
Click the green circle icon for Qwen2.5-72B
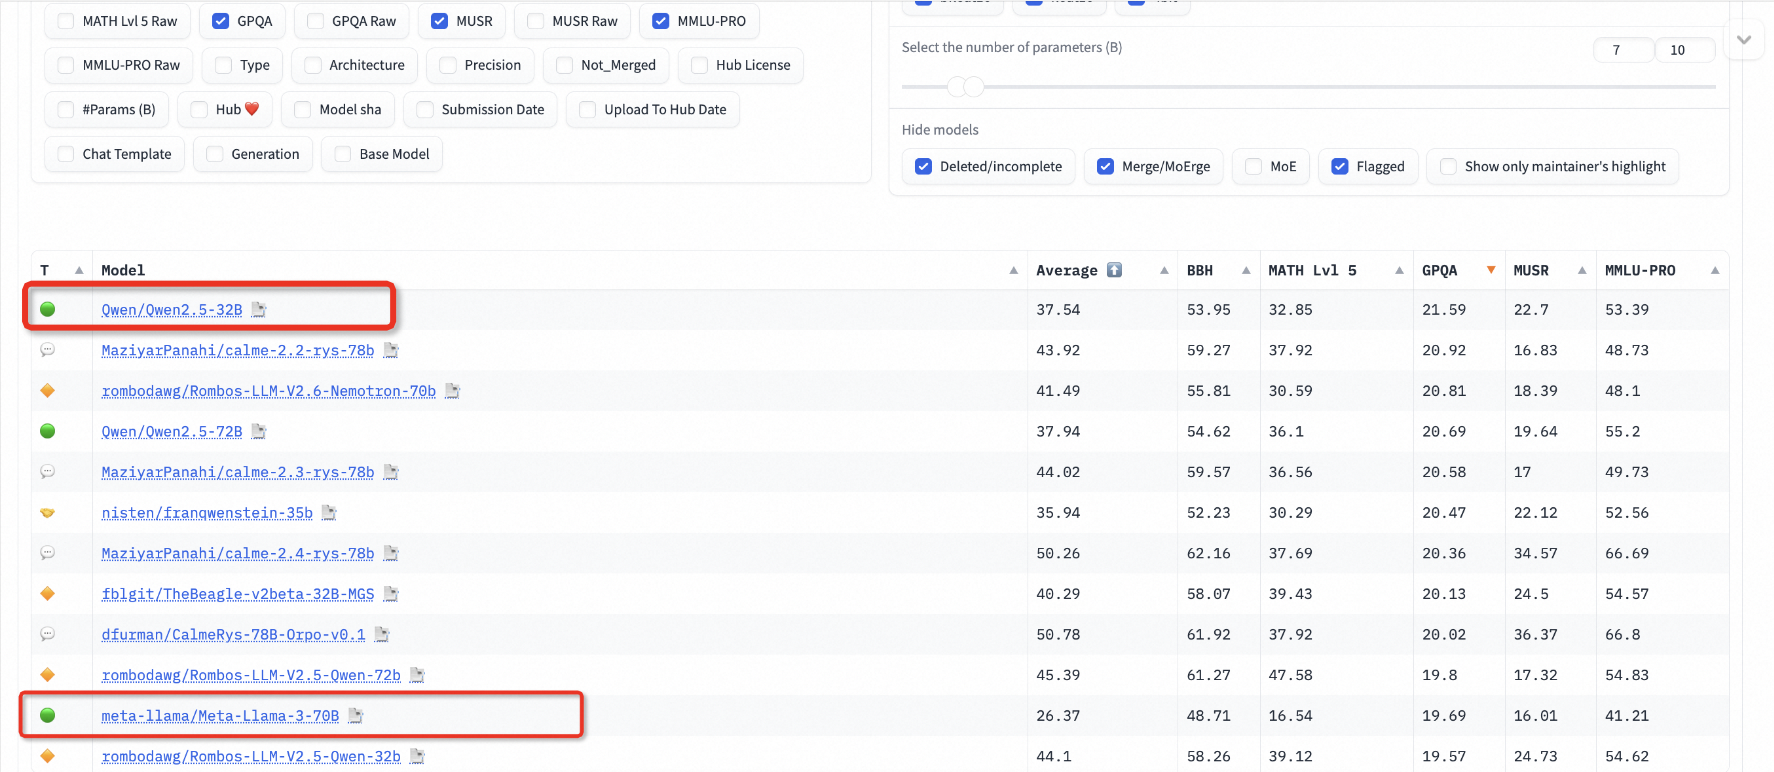47,431
